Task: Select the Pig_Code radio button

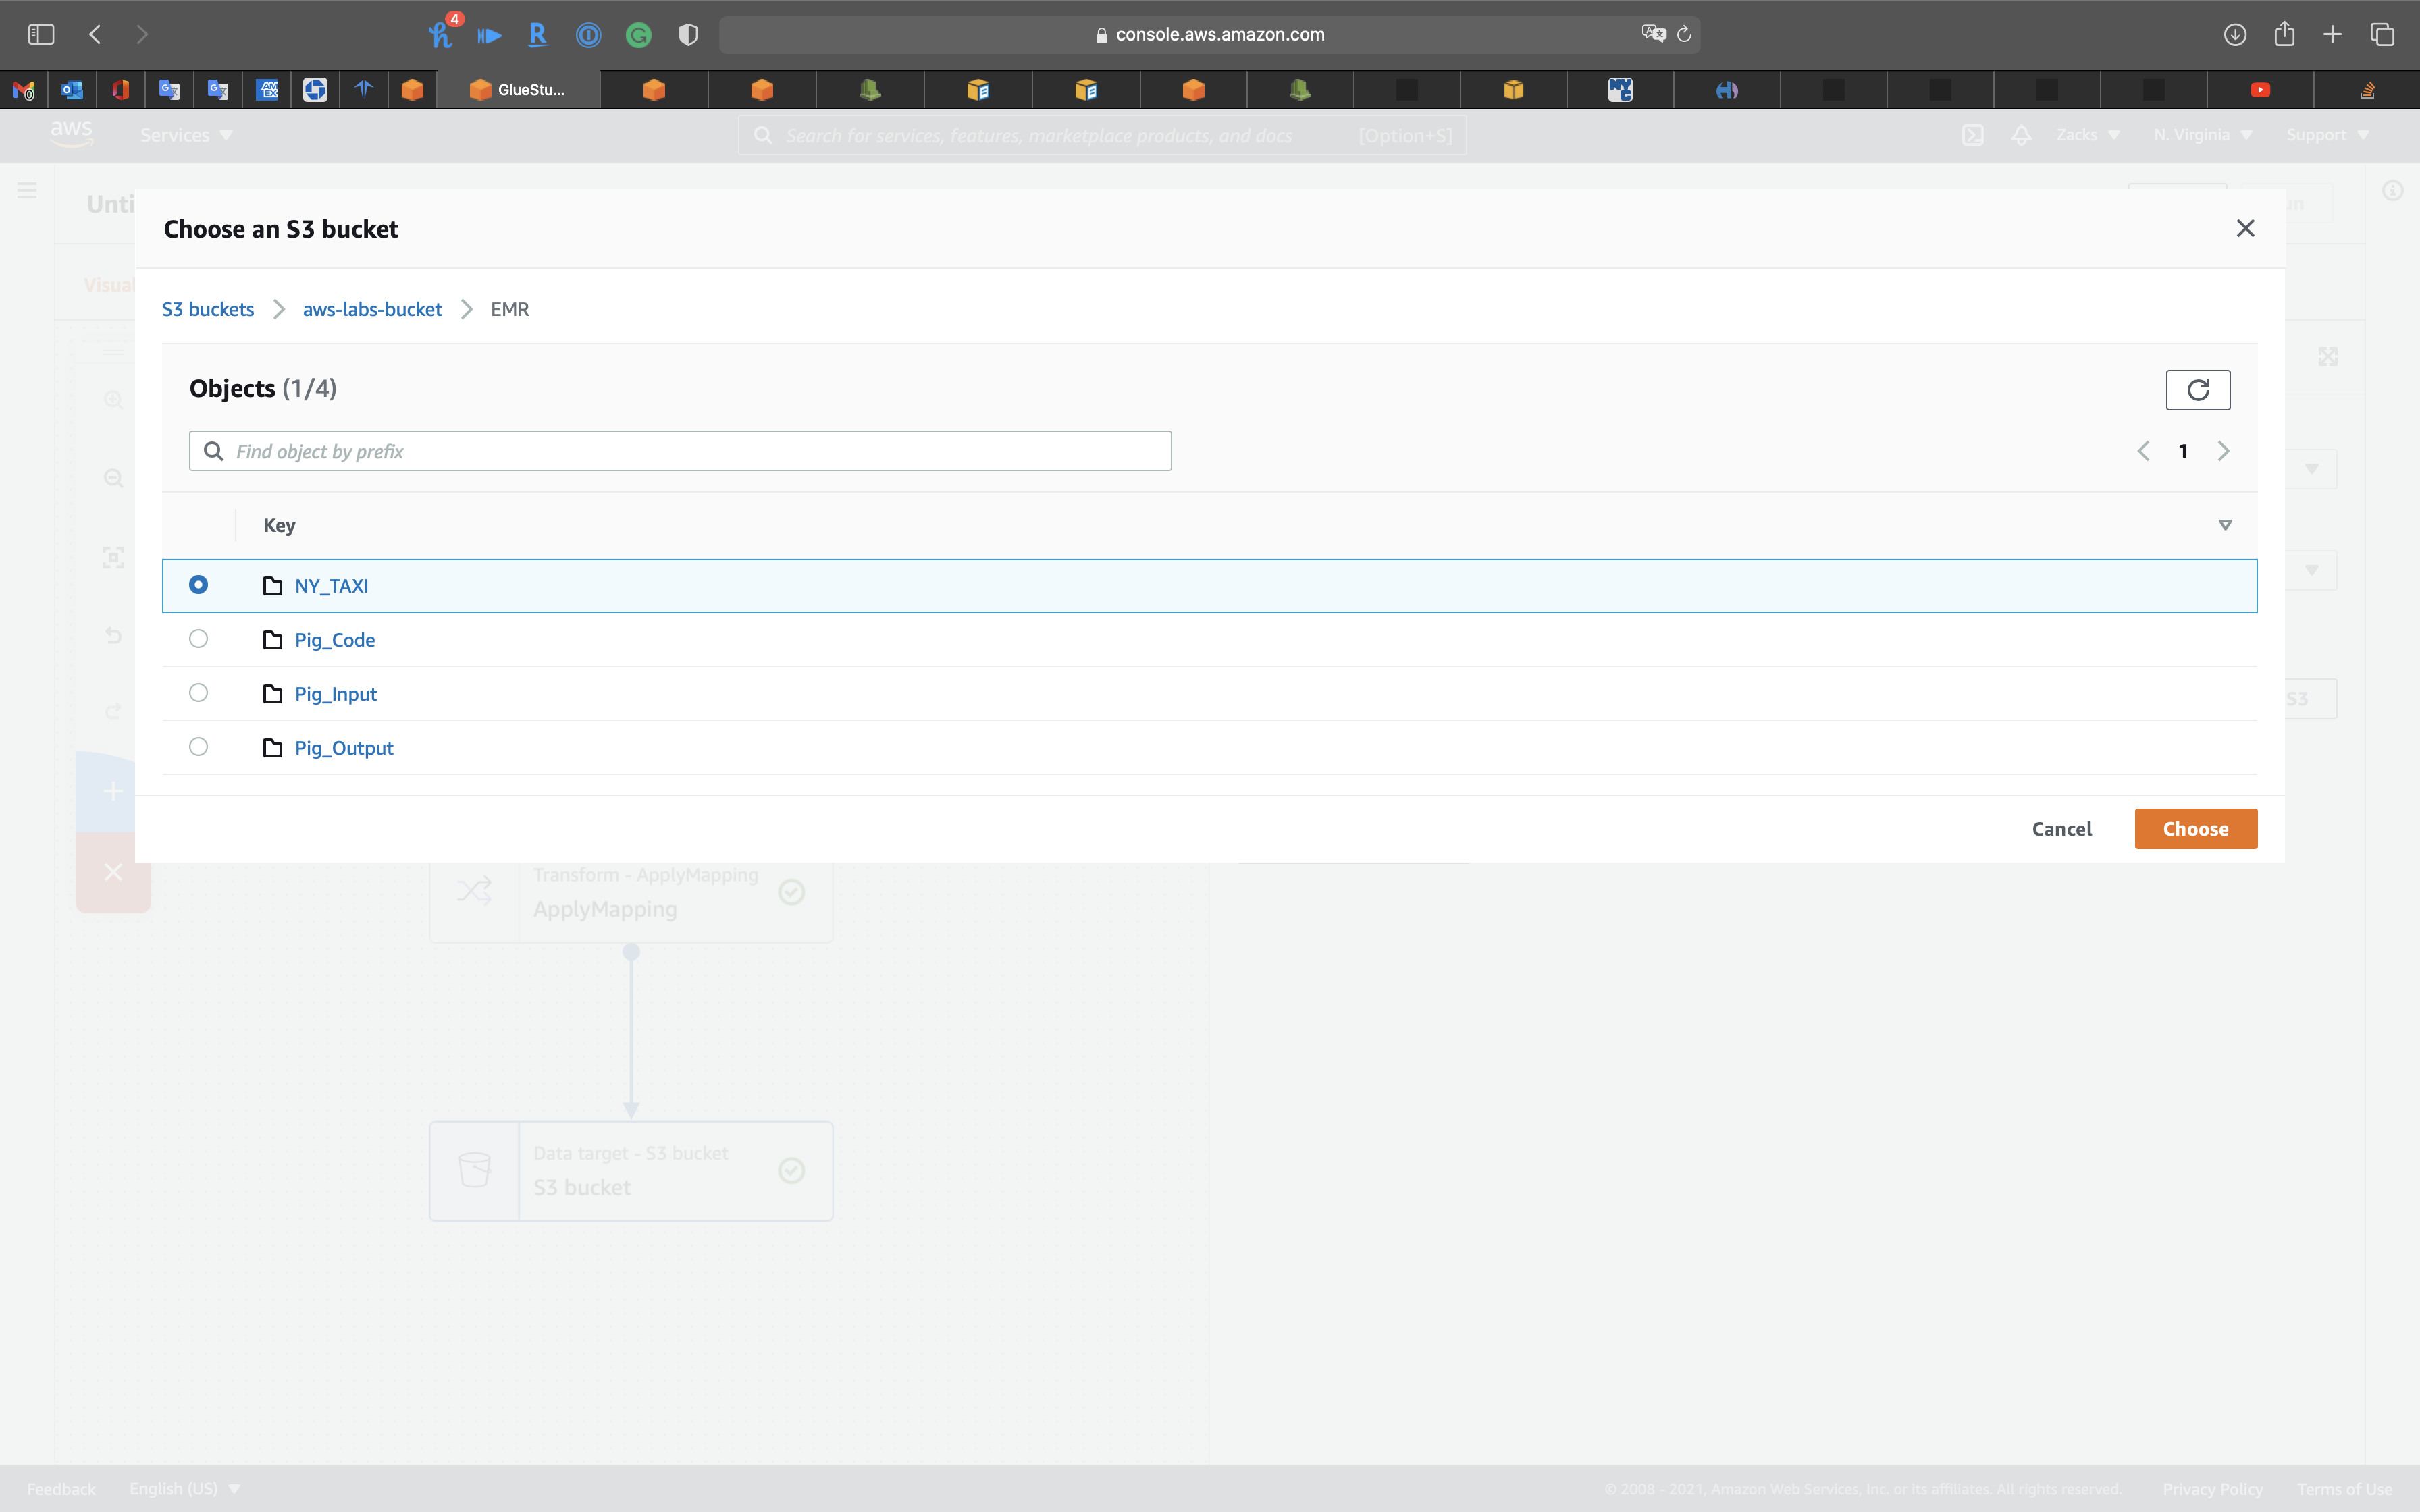Action: pos(198,639)
